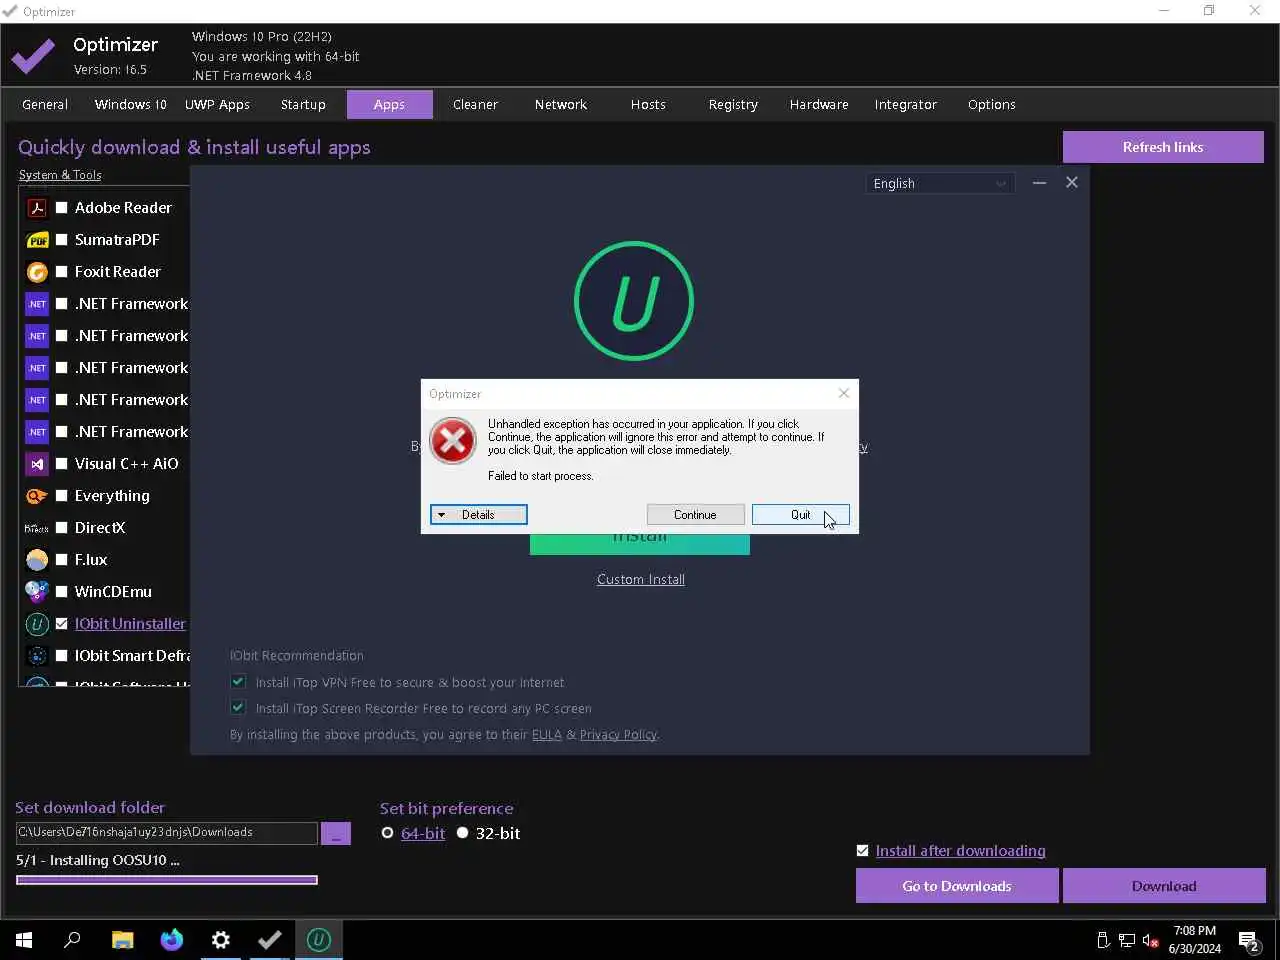Image resolution: width=1280 pixels, height=960 pixels.
Task: Click the download folder path field
Action: 167,833
